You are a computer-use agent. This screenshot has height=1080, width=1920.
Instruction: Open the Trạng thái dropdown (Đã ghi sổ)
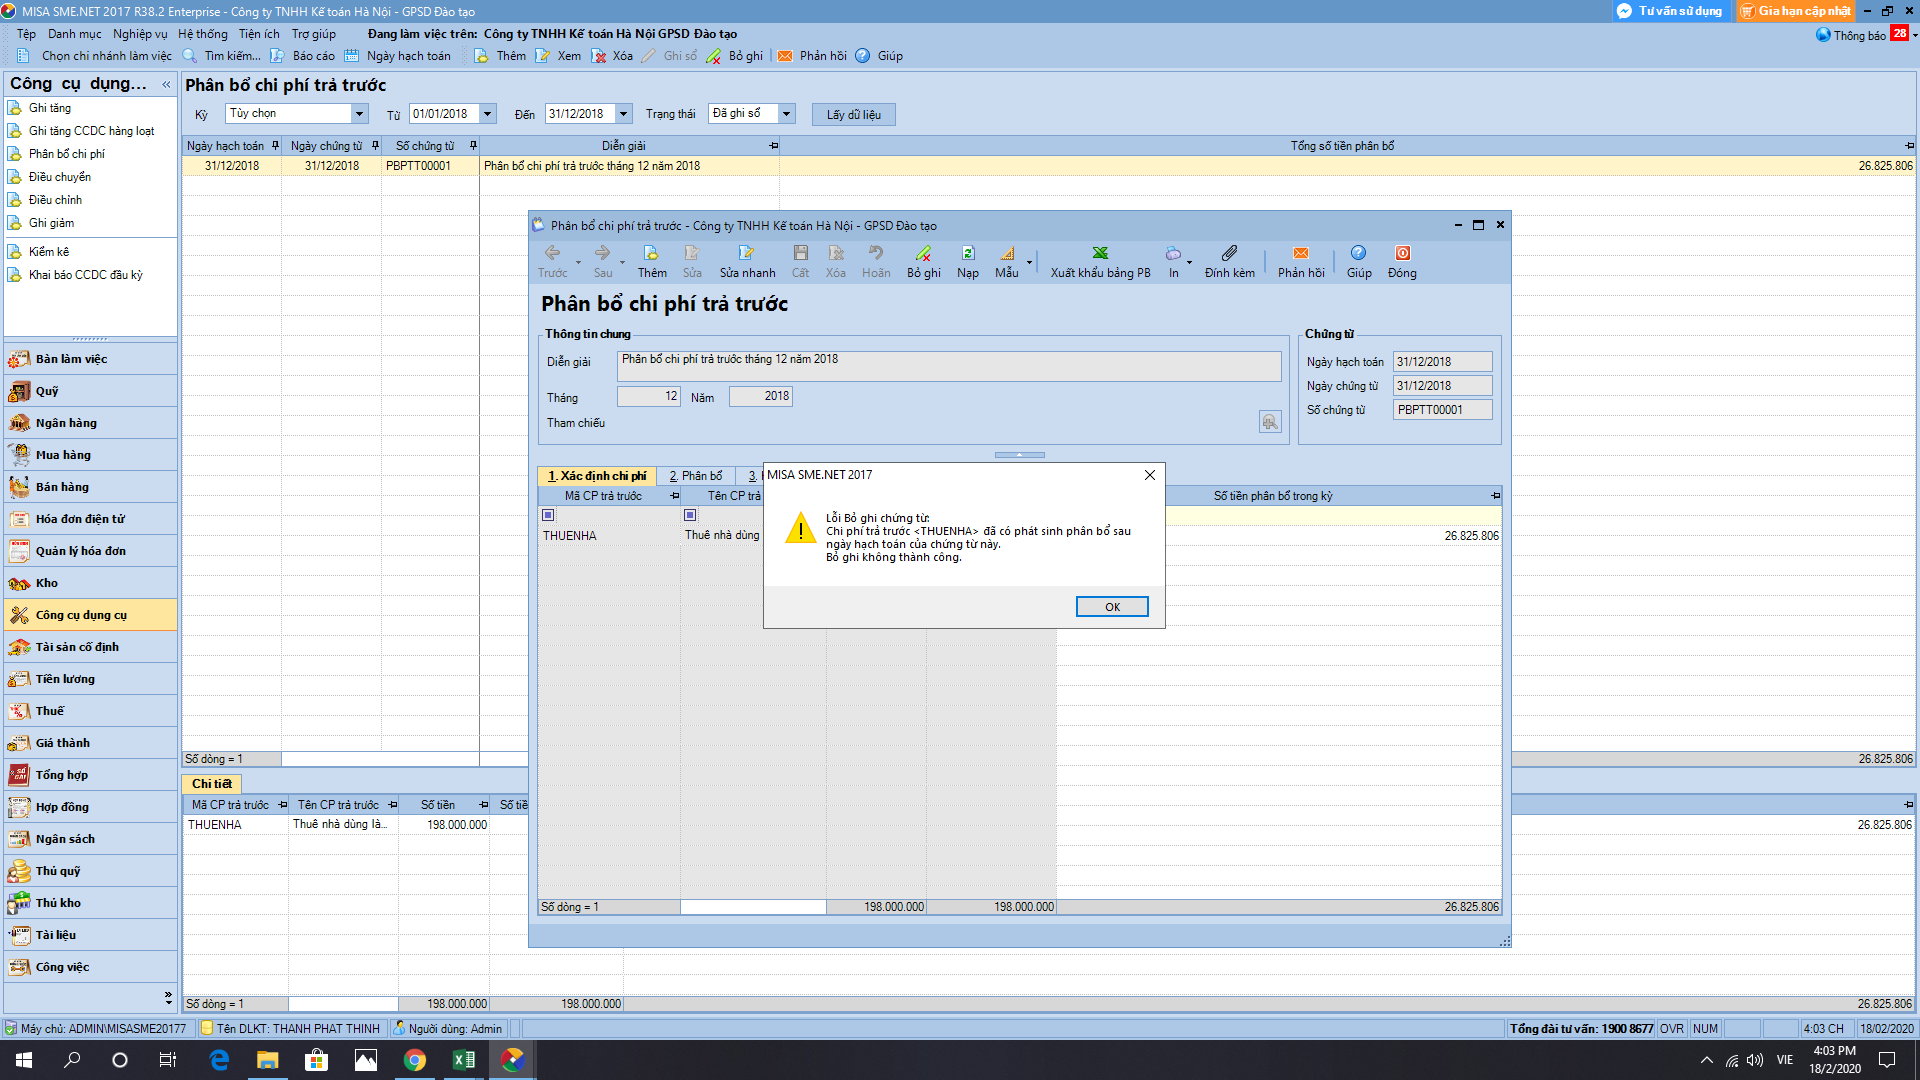786,114
